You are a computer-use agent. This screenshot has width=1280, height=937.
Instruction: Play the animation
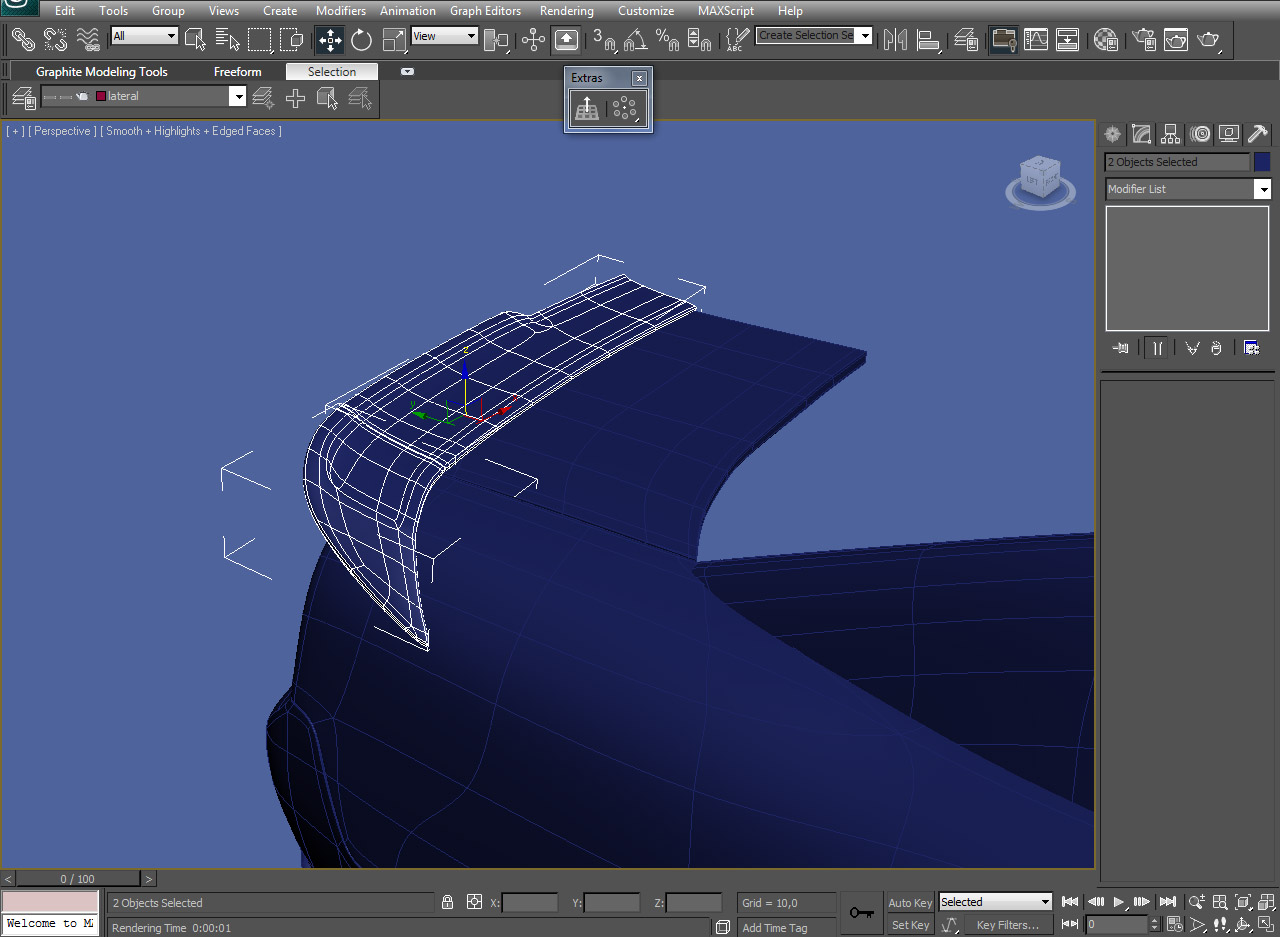tap(1119, 902)
